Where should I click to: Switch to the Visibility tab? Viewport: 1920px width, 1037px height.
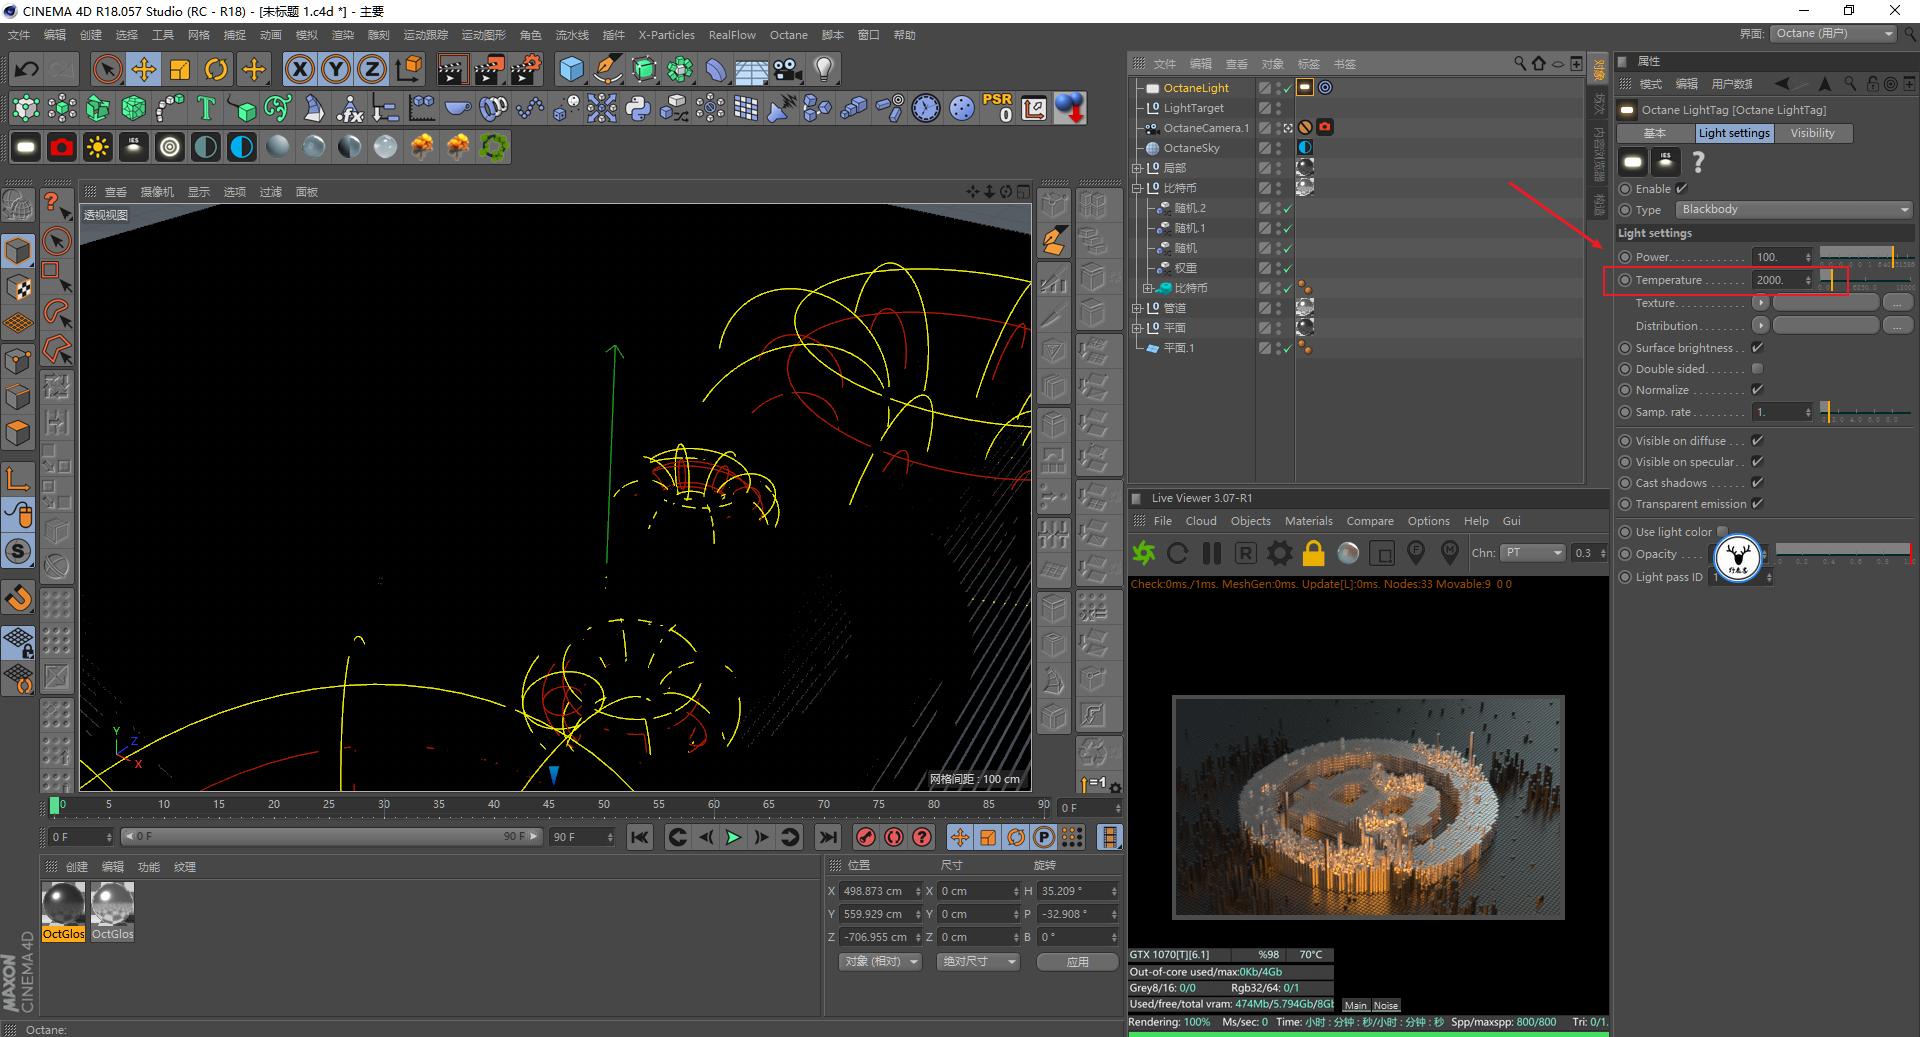(x=1812, y=133)
